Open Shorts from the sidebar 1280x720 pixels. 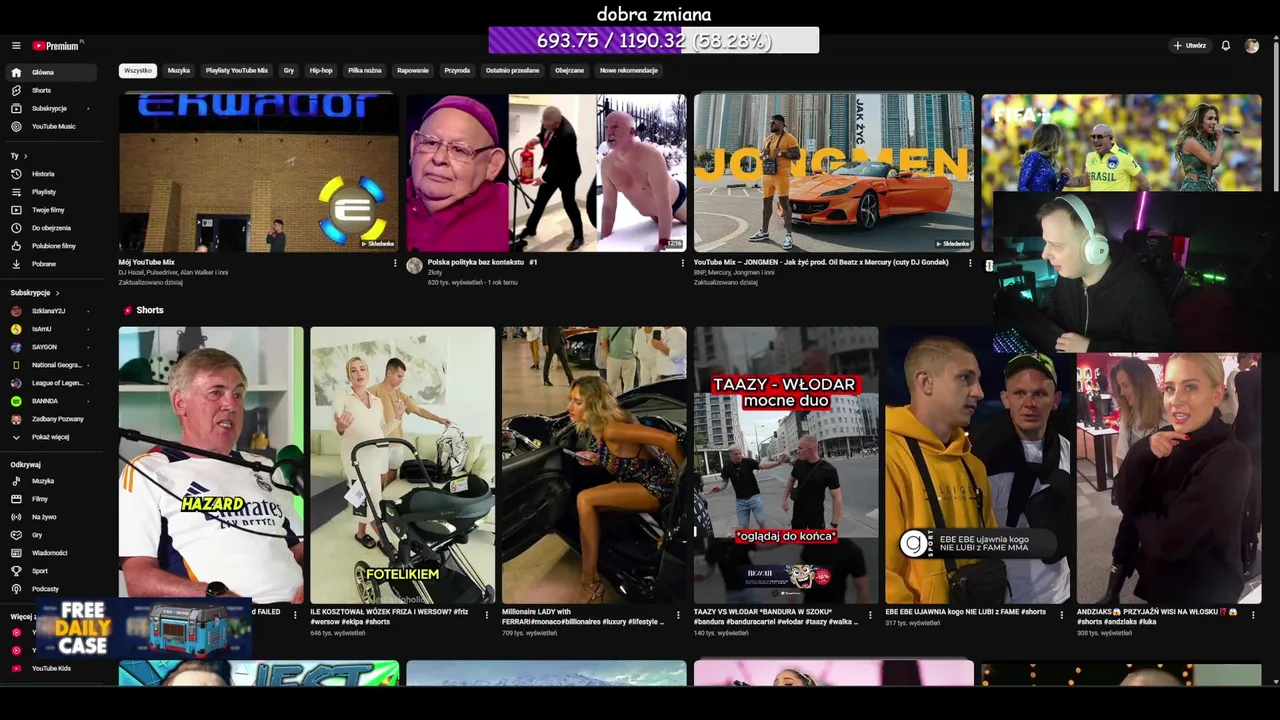[52, 90]
